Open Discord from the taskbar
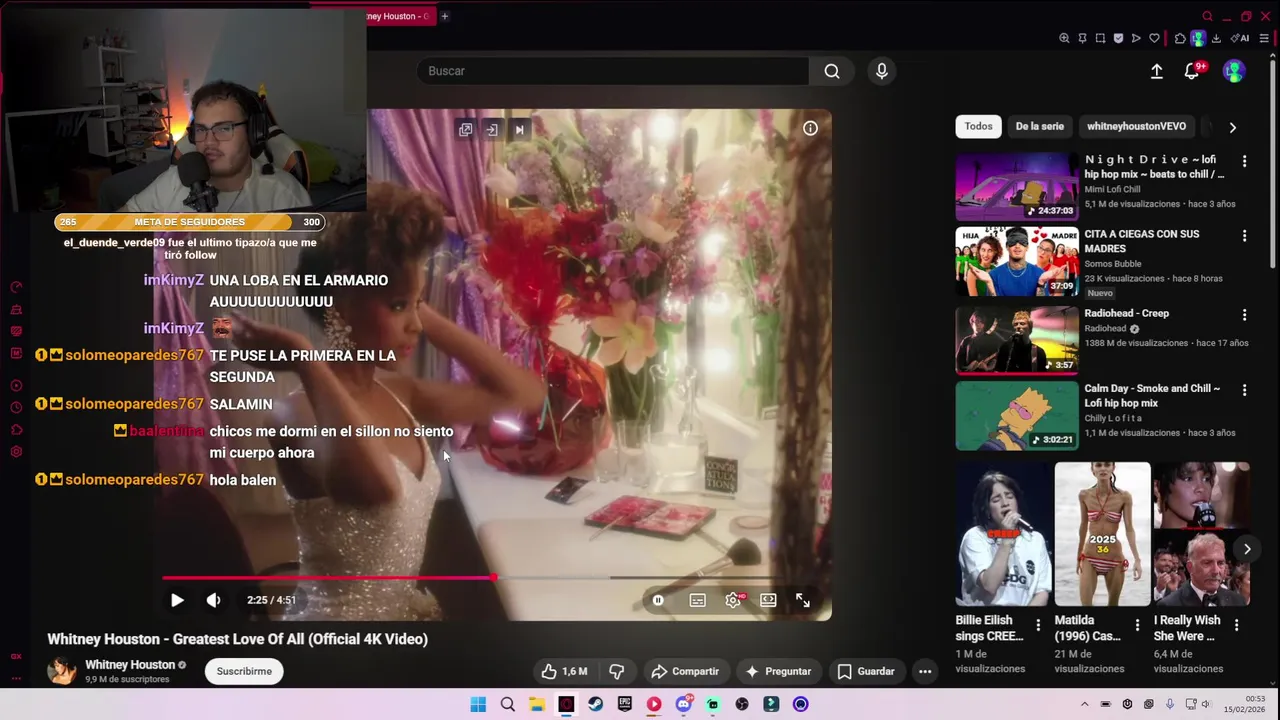Viewport: 1280px width, 720px height. 683,704
